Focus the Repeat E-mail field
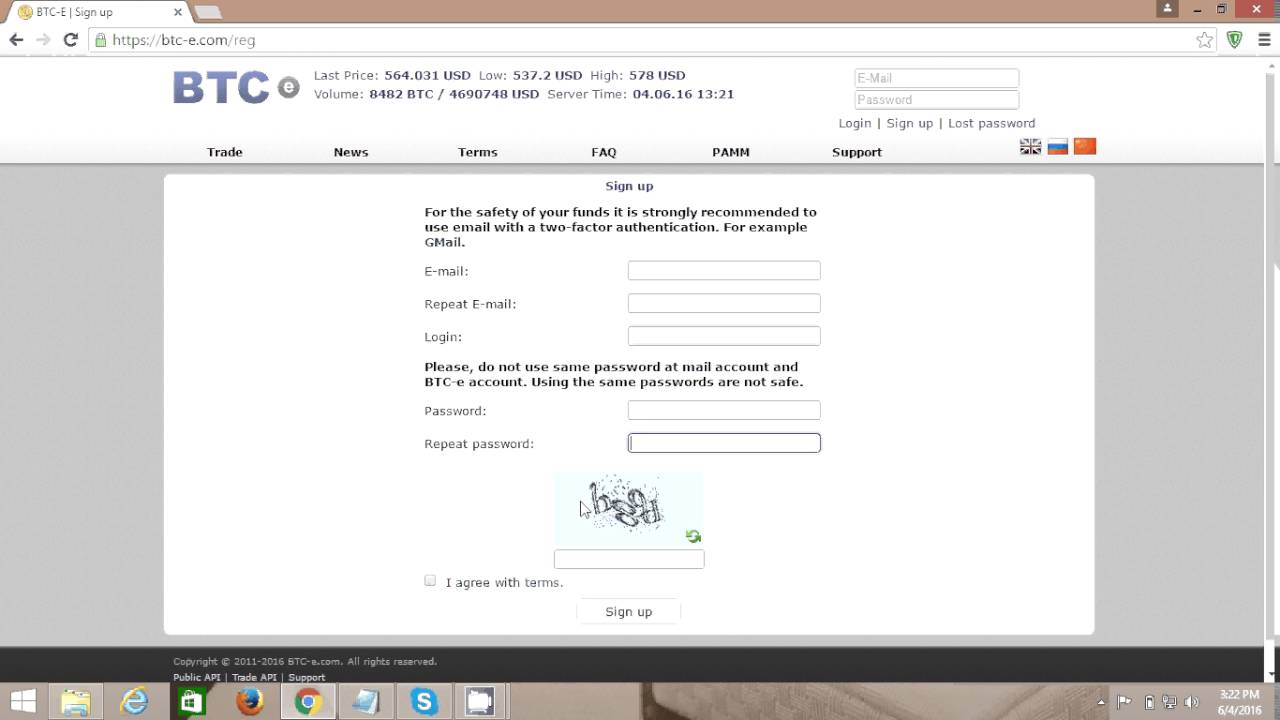This screenshot has width=1280, height=720. point(724,303)
